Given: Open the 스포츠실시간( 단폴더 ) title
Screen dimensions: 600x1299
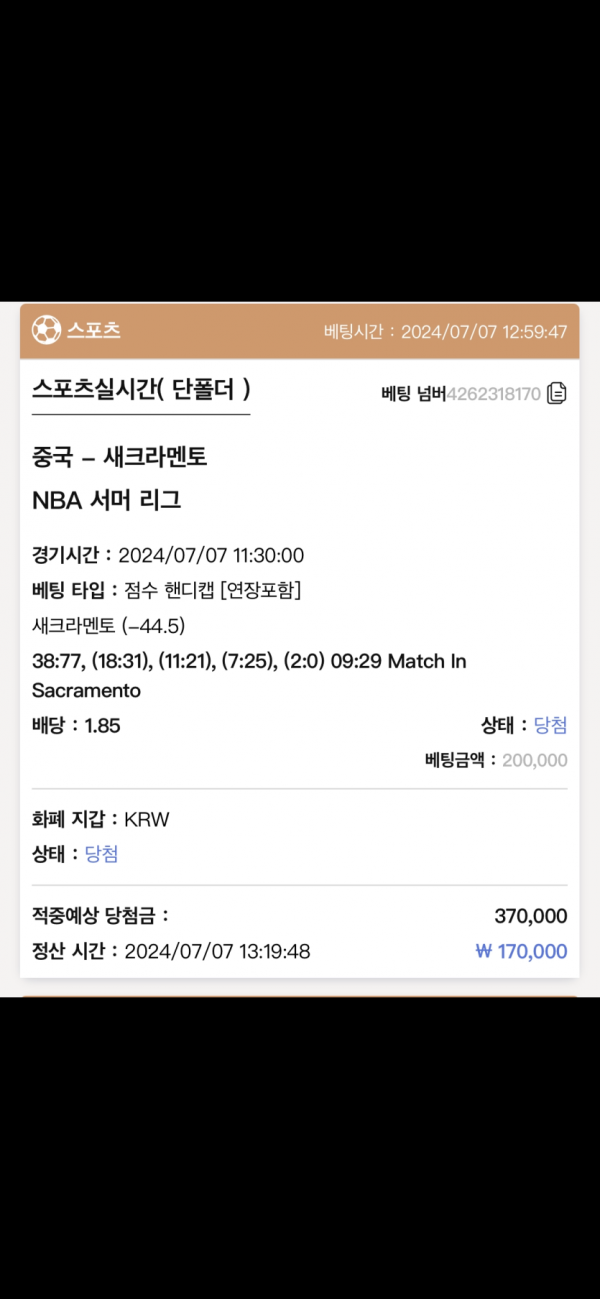Looking at the screenshot, I should [141, 388].
